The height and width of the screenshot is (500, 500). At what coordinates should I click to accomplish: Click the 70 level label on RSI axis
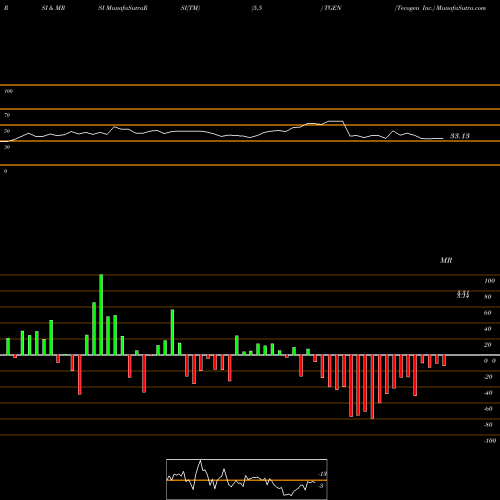(7, 115)
